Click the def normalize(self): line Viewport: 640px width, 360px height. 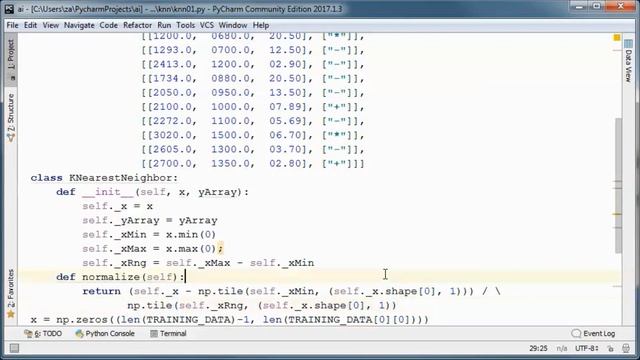[121, 277]
